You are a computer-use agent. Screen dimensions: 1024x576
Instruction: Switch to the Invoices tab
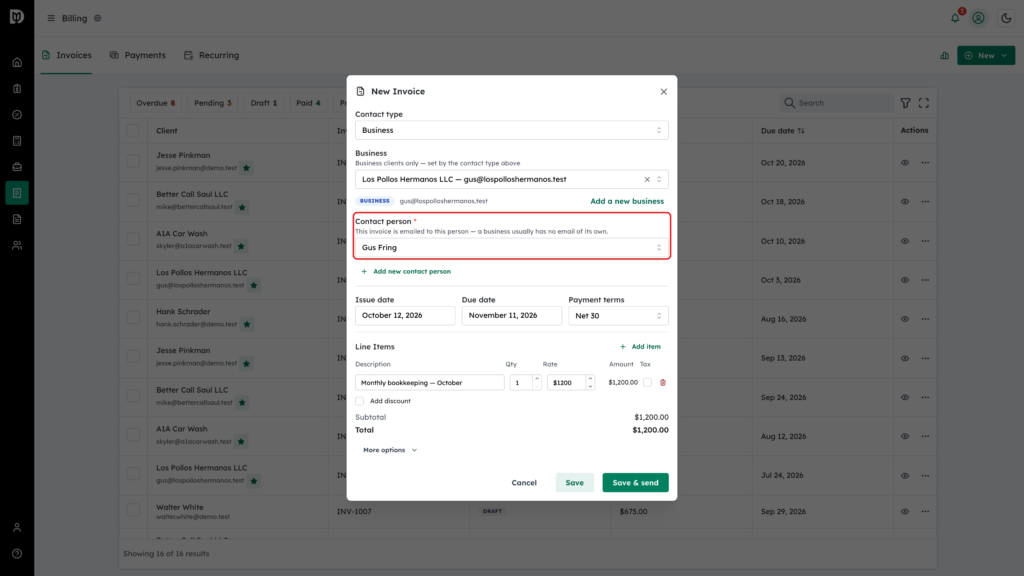point(67,56)
